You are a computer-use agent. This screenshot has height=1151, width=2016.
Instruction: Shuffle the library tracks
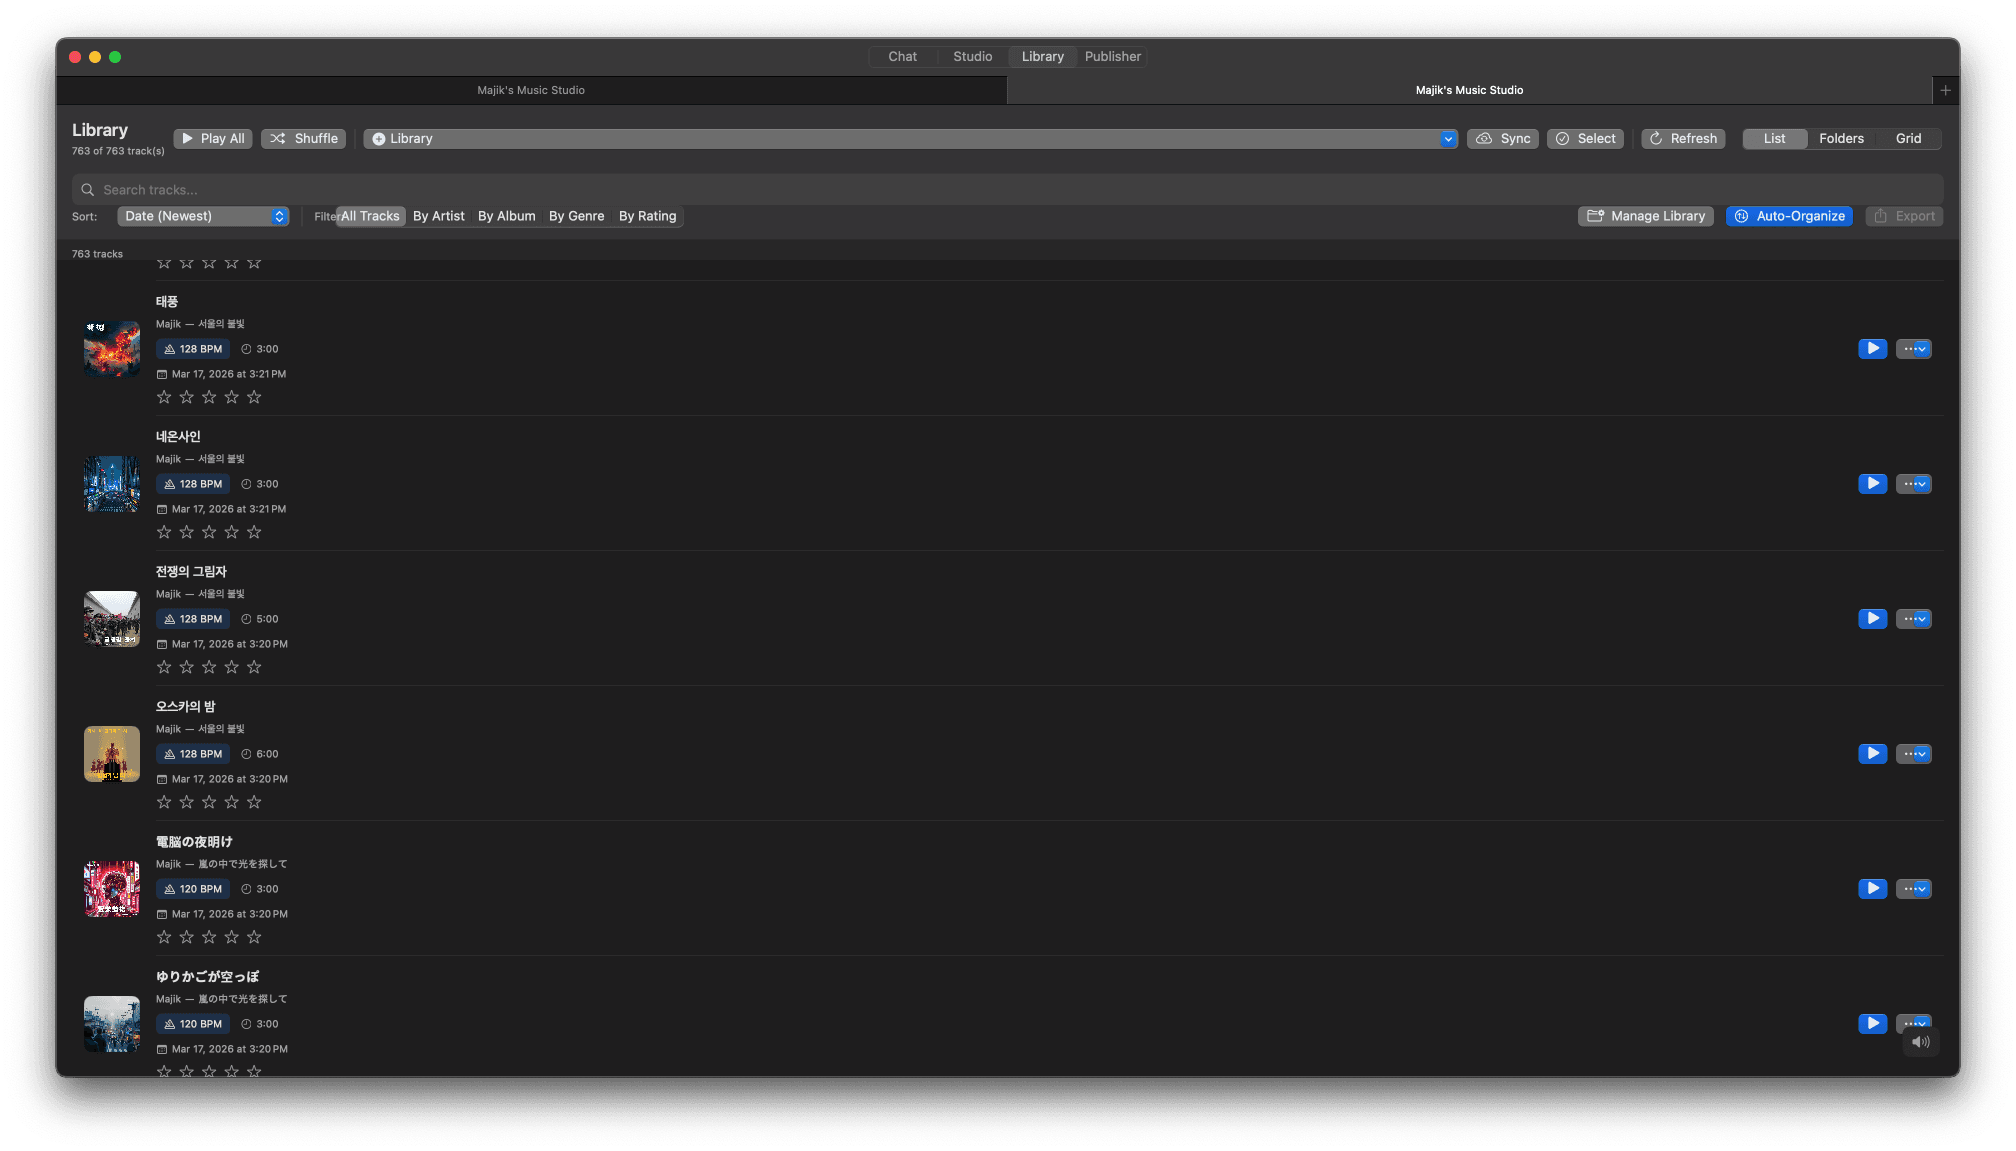304,139
